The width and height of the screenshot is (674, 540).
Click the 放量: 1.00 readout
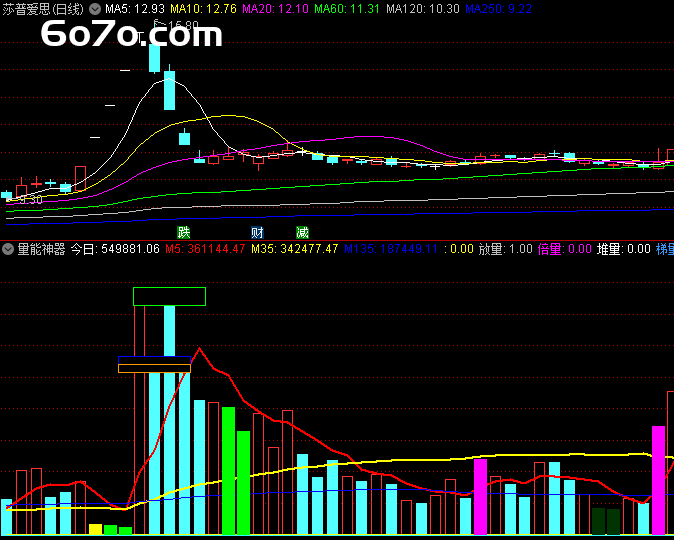(x=506, y=249)
